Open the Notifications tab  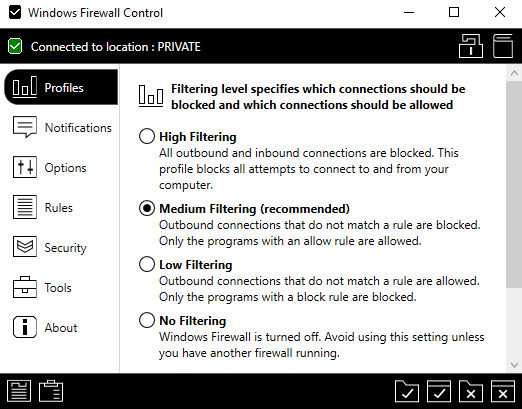[x=61, y=127]
